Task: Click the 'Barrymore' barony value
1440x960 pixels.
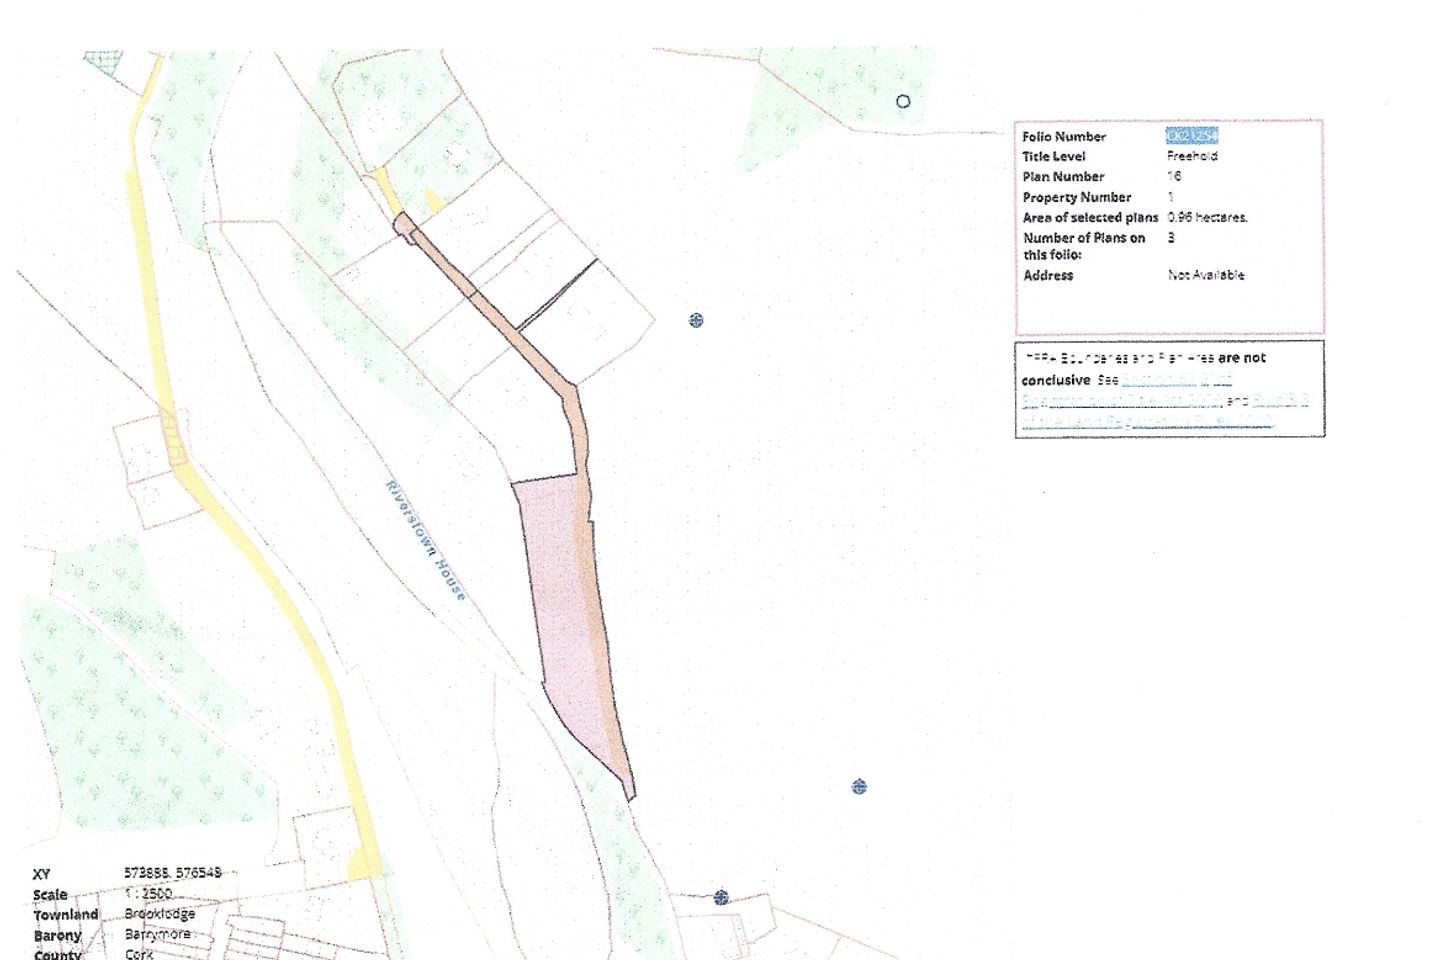Action: tap(158, 934)
